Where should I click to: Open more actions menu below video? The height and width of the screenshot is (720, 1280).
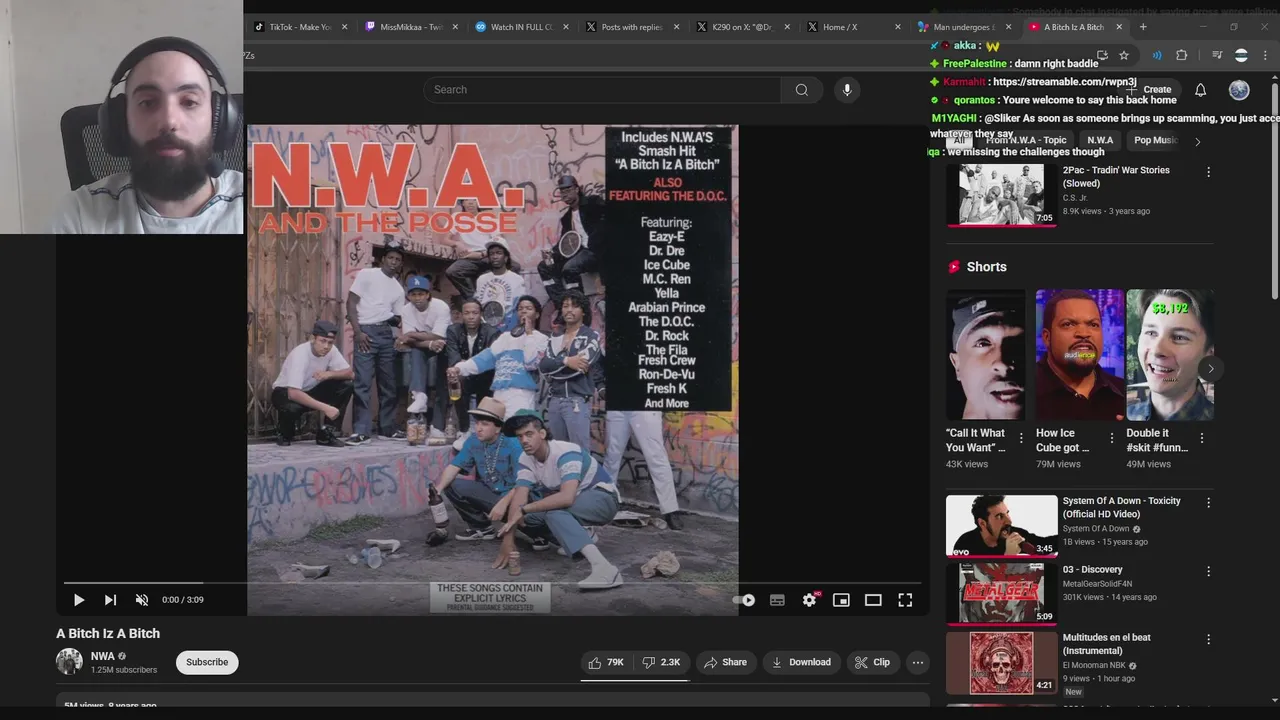(918, 662)
